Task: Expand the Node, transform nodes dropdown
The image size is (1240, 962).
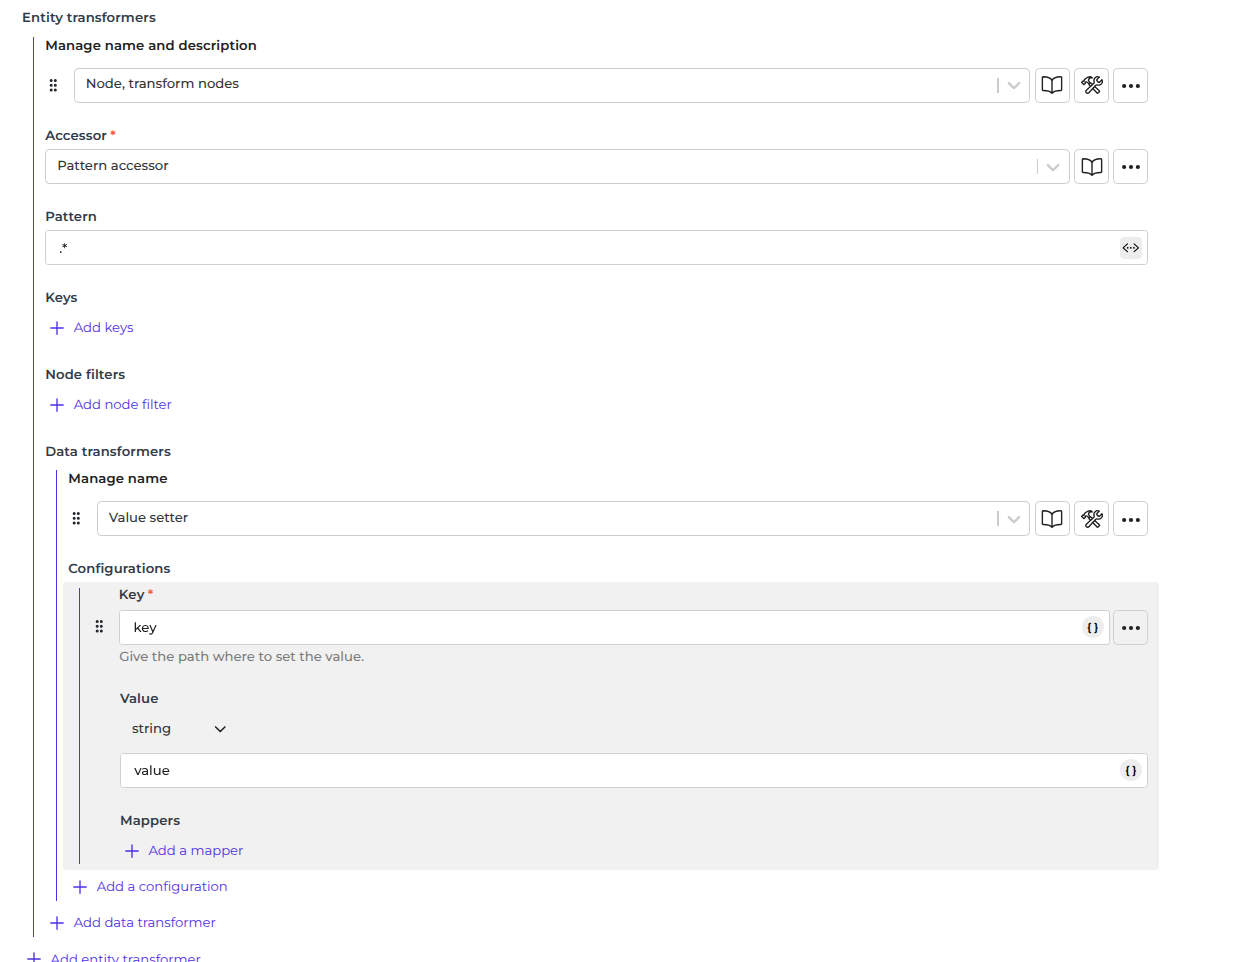Action: click(x=1013, y=85)
